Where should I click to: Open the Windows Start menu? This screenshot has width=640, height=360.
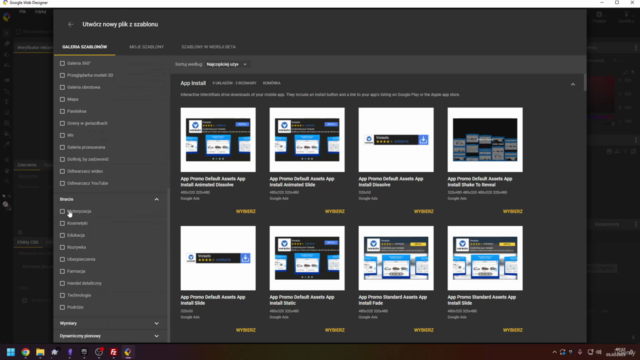tap(11, 352)
